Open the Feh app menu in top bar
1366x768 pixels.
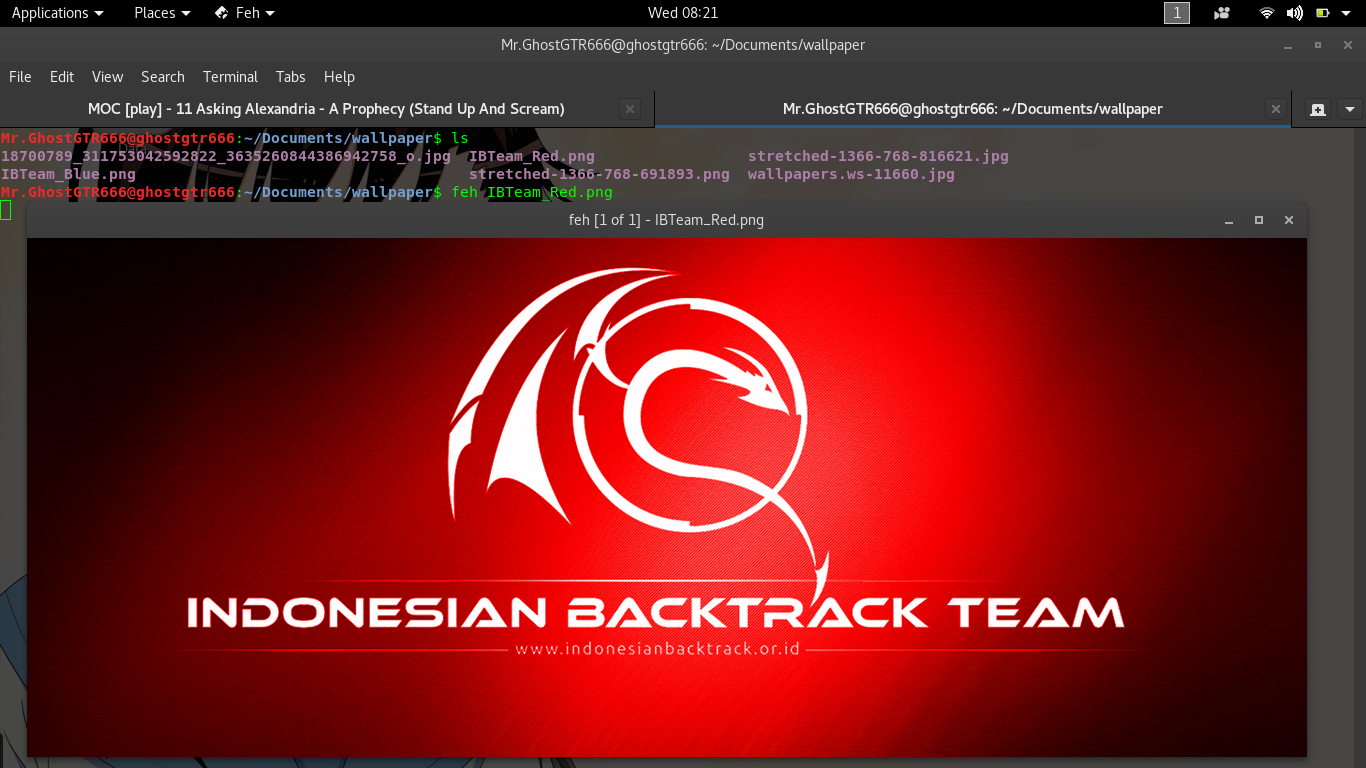[x=245, y=13]
